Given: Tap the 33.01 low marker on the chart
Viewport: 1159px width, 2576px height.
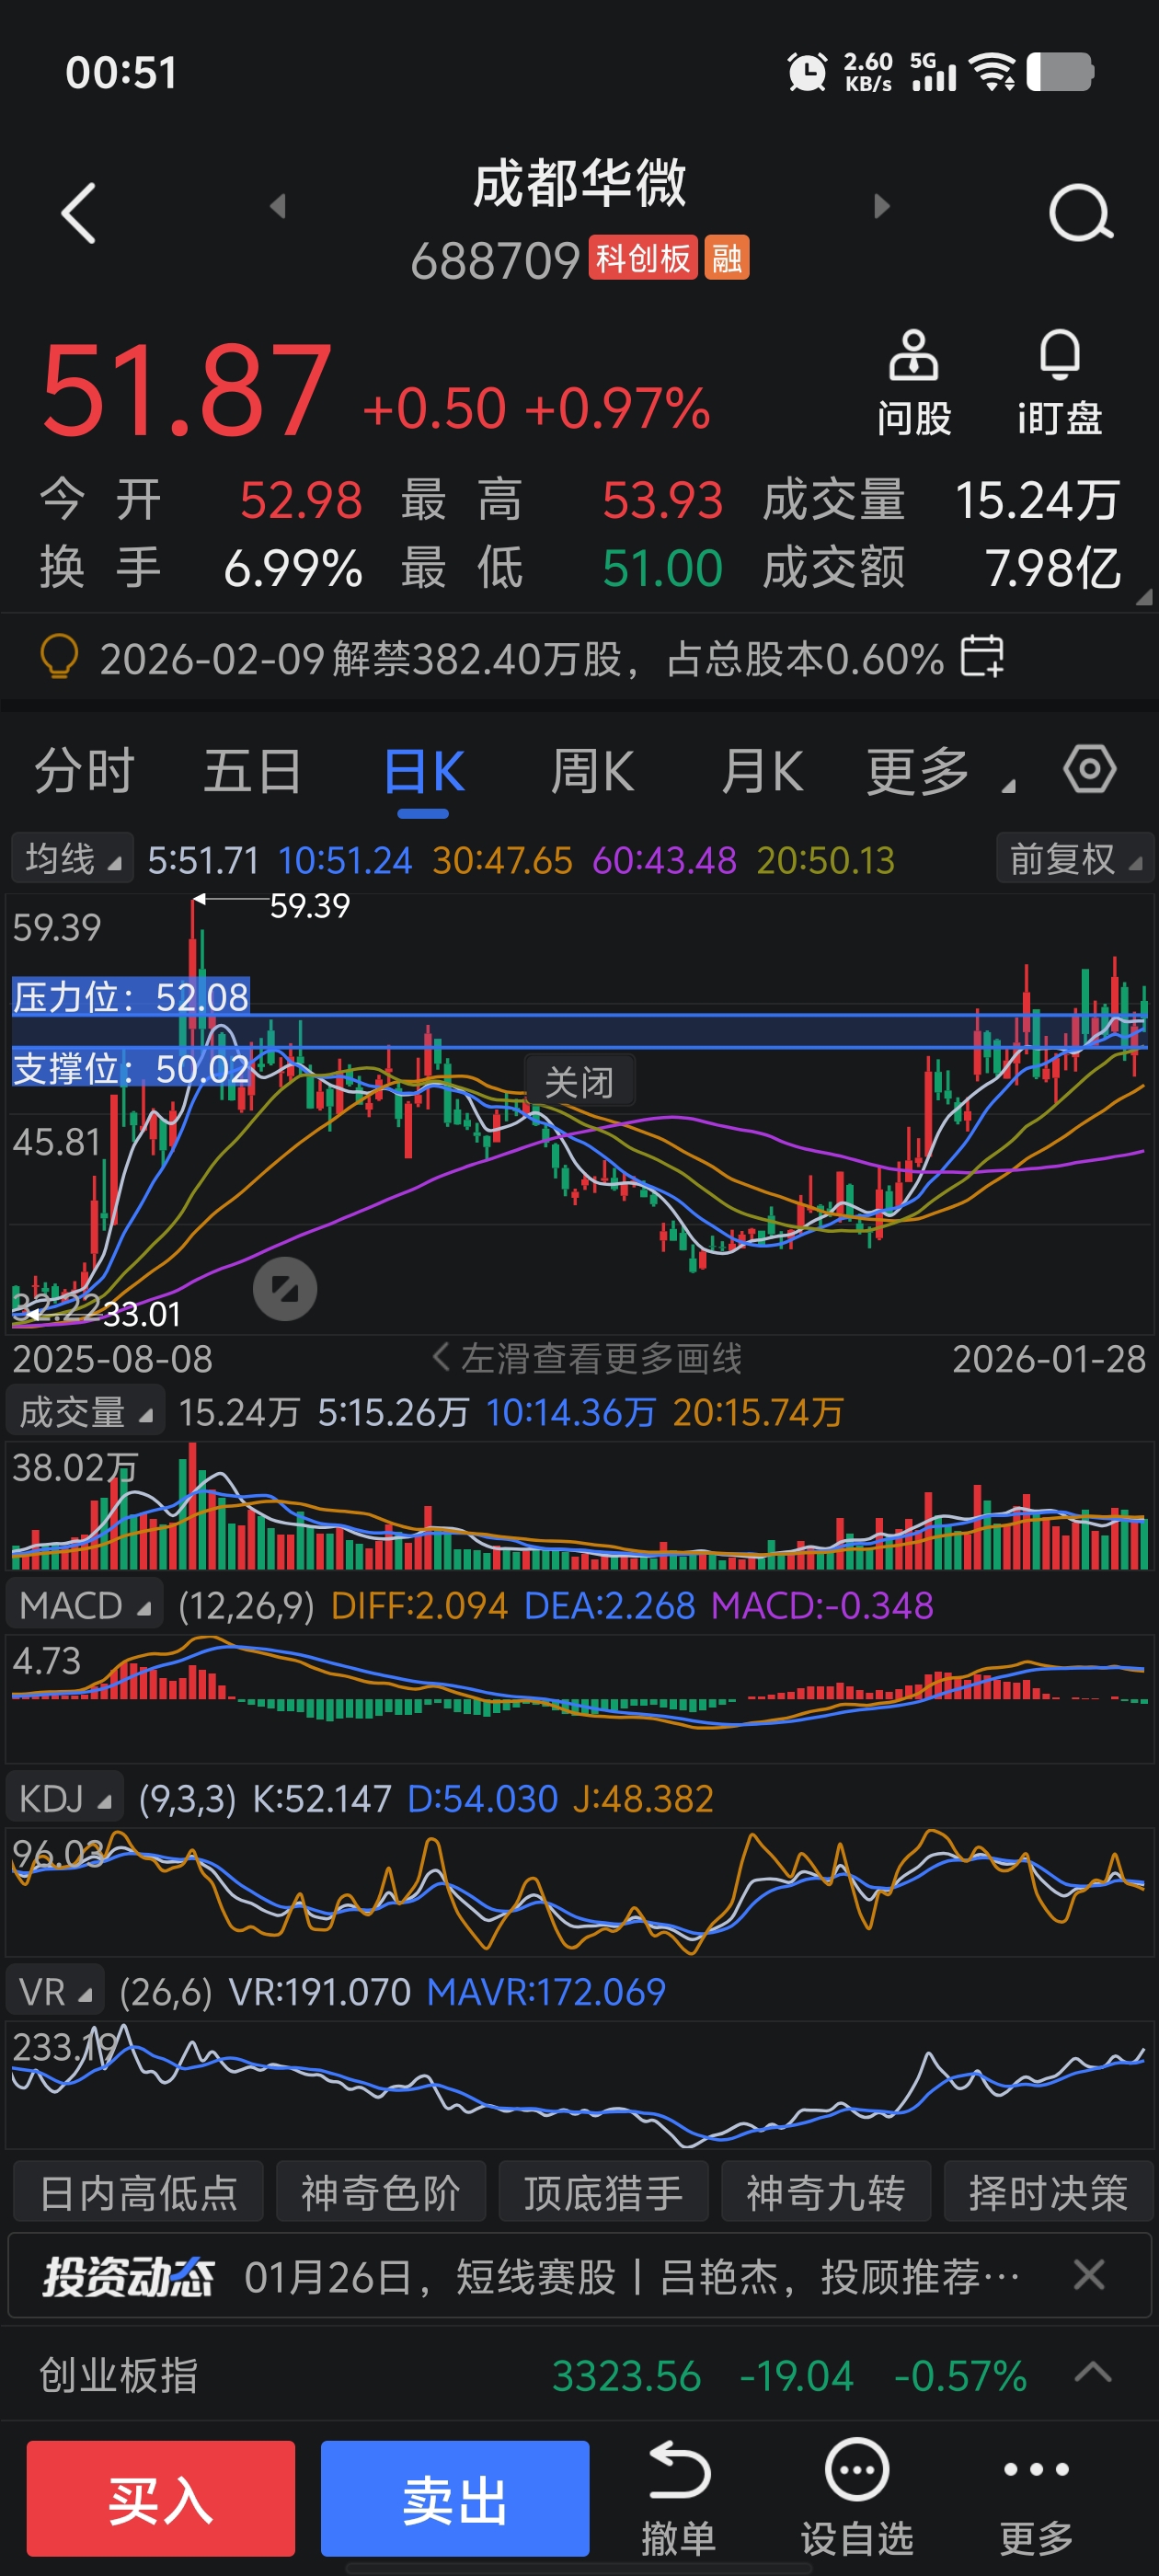Looking at the screenshot, I should [x=142, y=1313].
